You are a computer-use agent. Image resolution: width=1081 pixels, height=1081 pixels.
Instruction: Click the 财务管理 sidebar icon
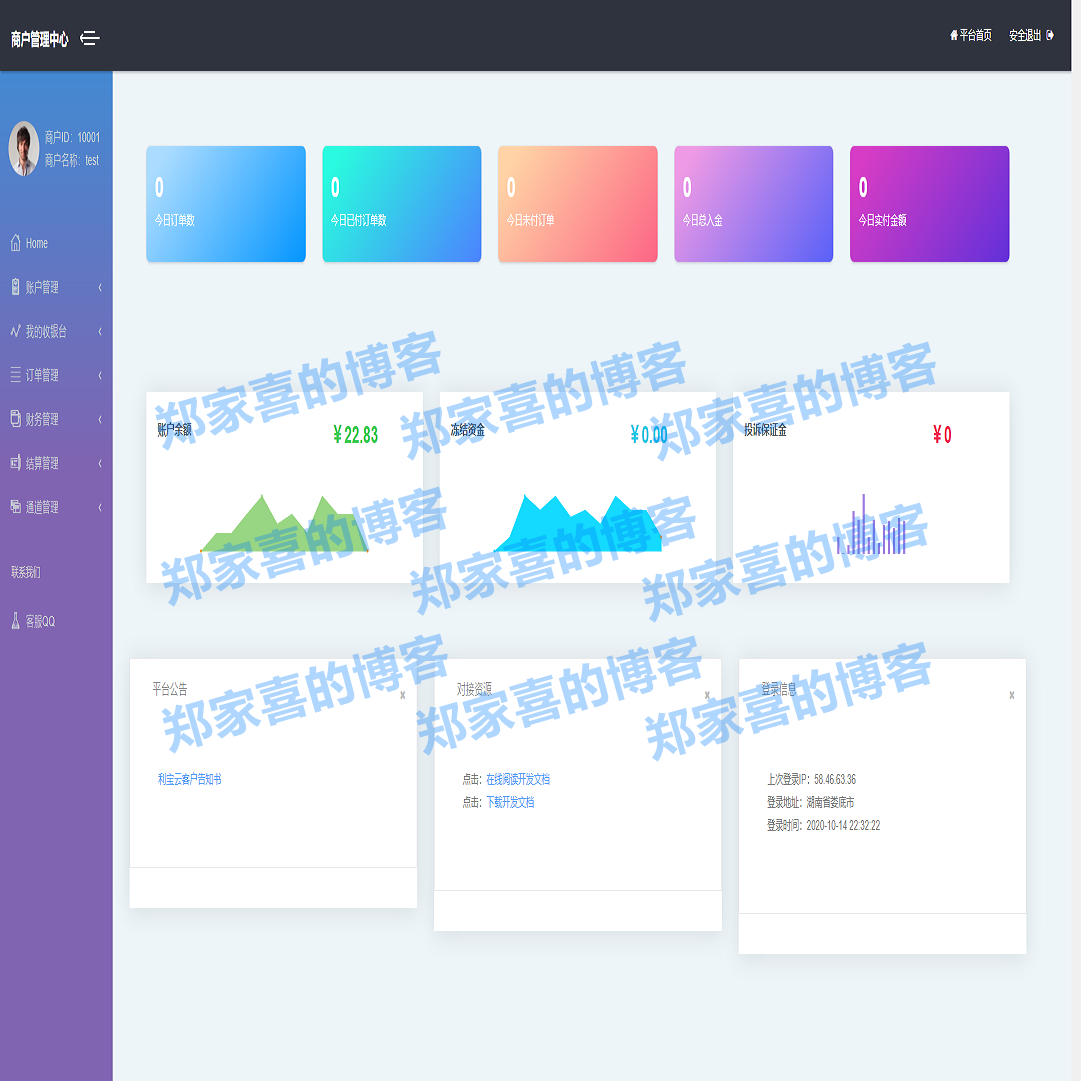[15, 419]
